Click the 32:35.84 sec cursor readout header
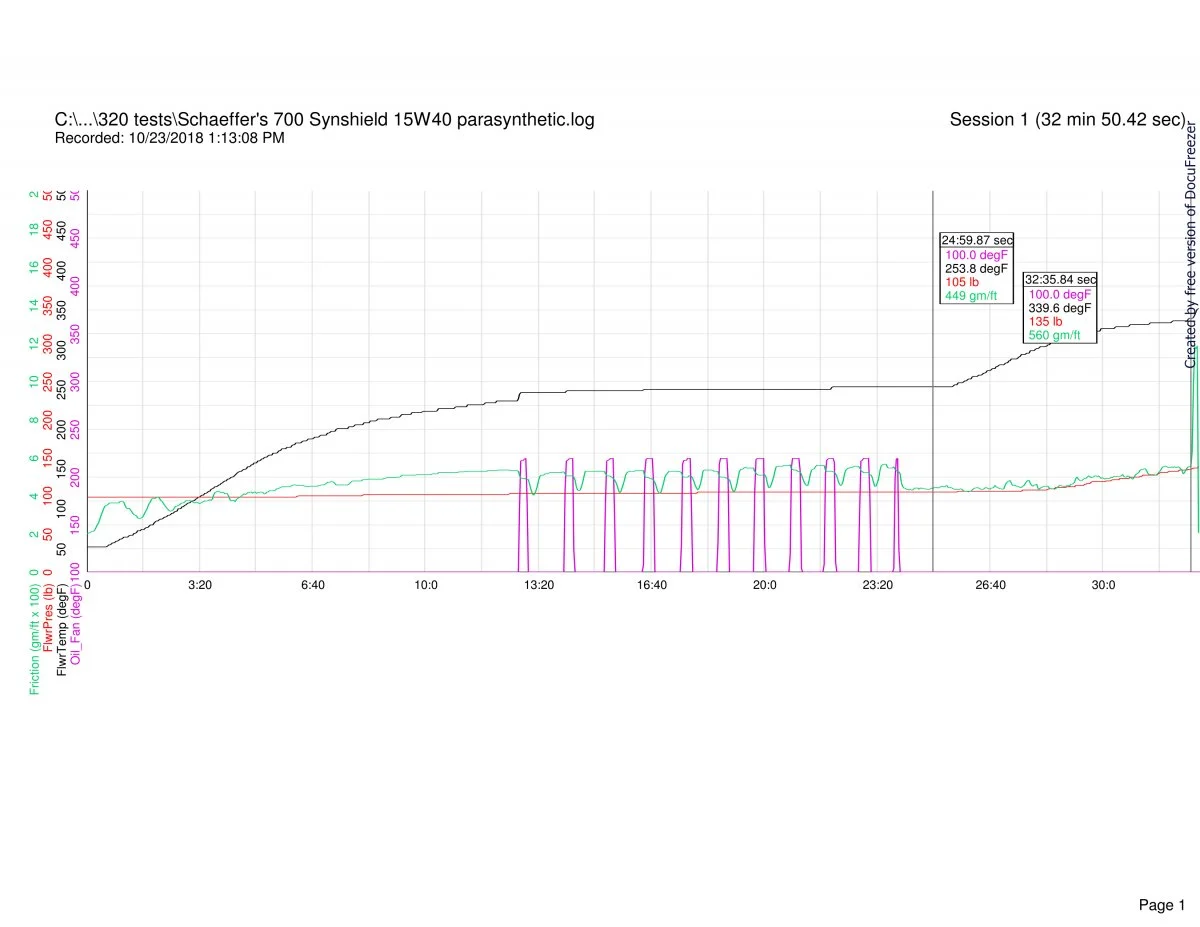Image resolution: width=1200 pixels, height=927 pixels. pyautogui.click(x=1060, y=280)
